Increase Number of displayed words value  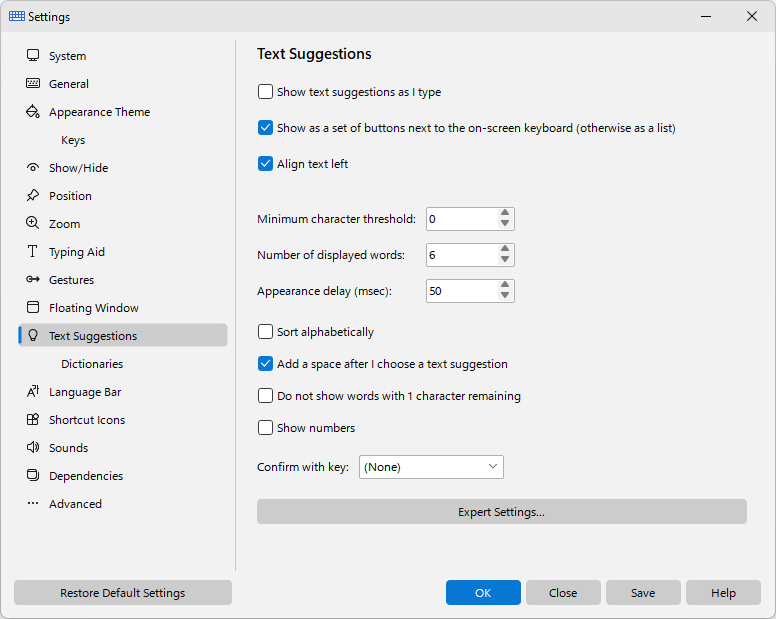click(x=505, y=249)
